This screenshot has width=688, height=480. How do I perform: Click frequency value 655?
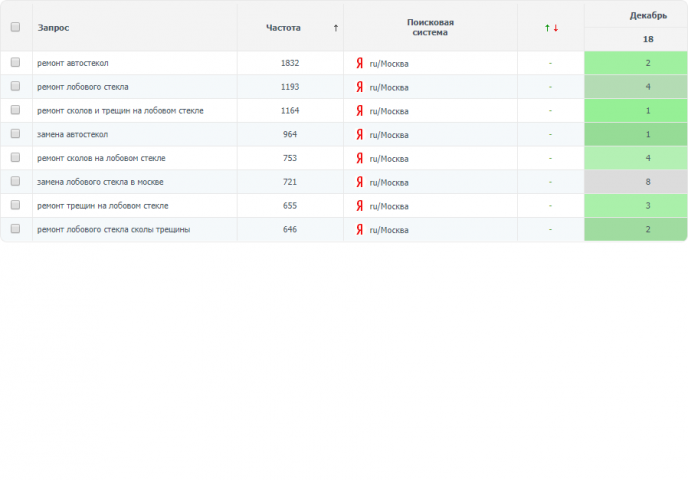click(x=290, y=205)
